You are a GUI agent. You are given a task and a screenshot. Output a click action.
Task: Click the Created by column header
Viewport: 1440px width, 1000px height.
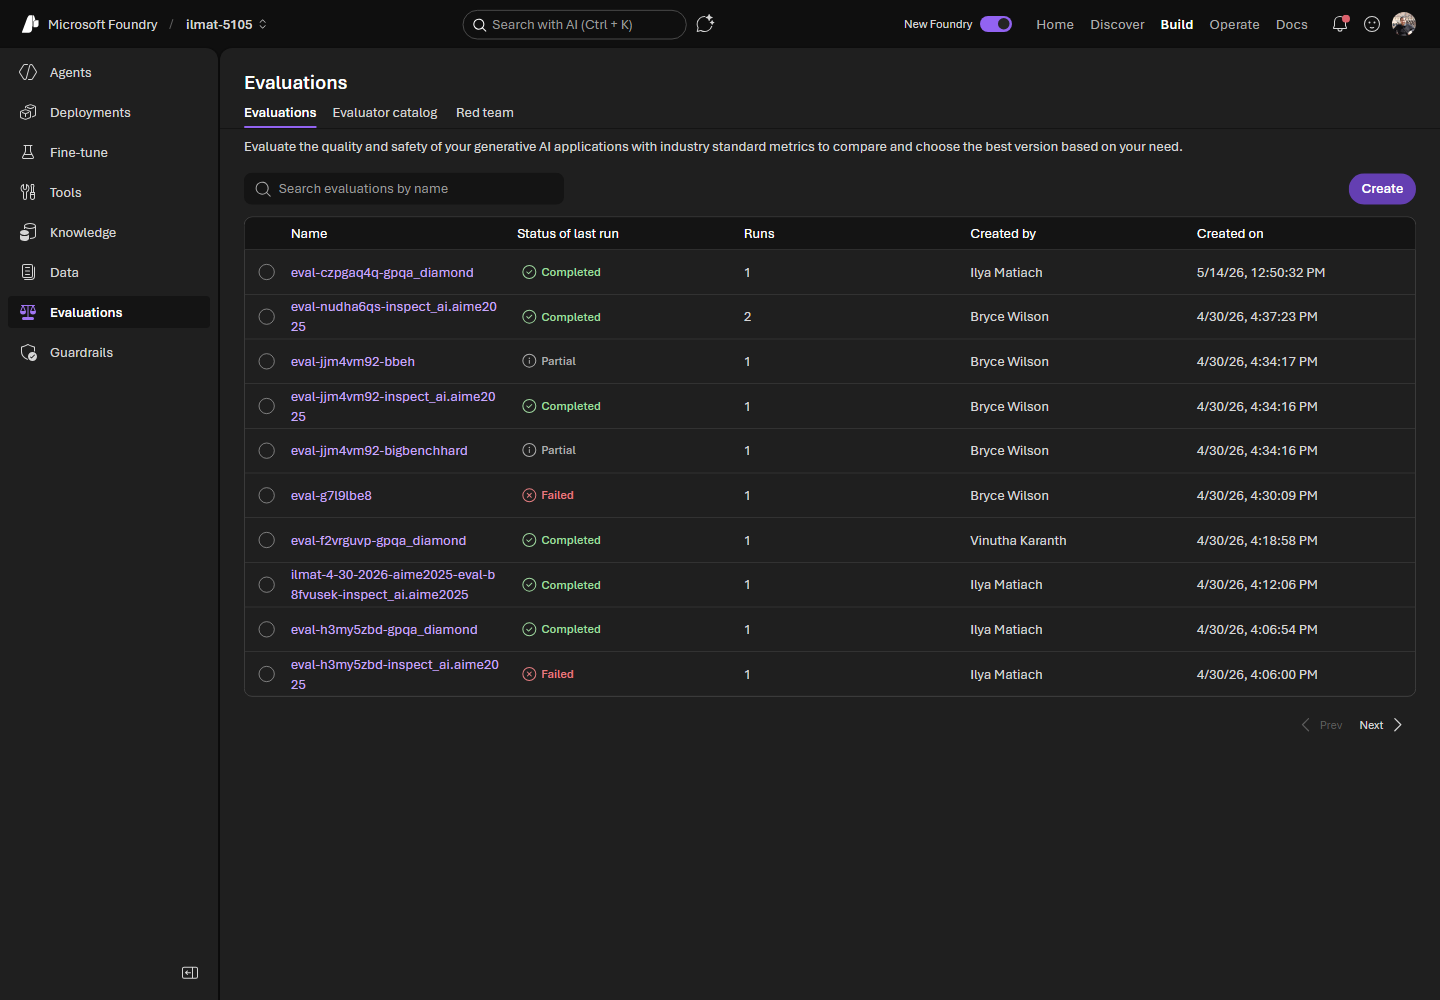click(x=1003, y=233)
